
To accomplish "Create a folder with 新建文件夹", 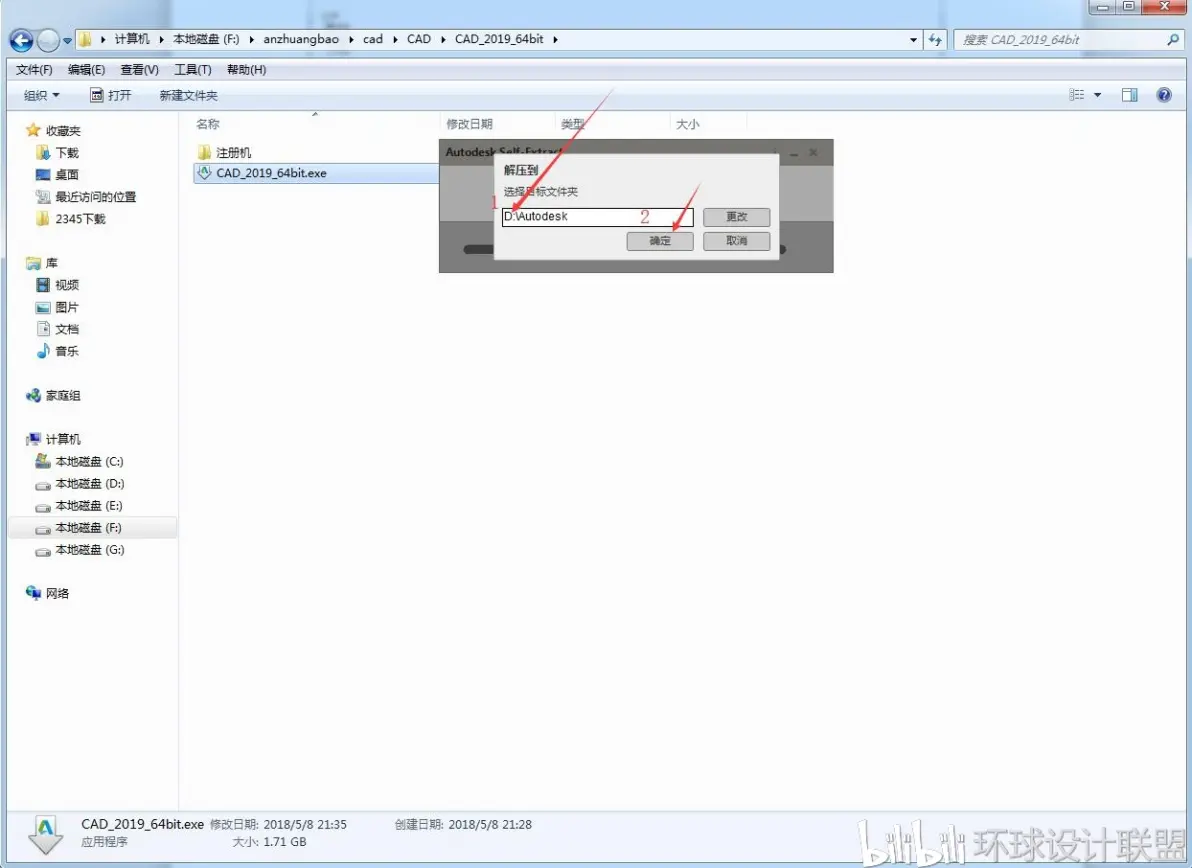I will pyautogui.click(x=188, y=95).
